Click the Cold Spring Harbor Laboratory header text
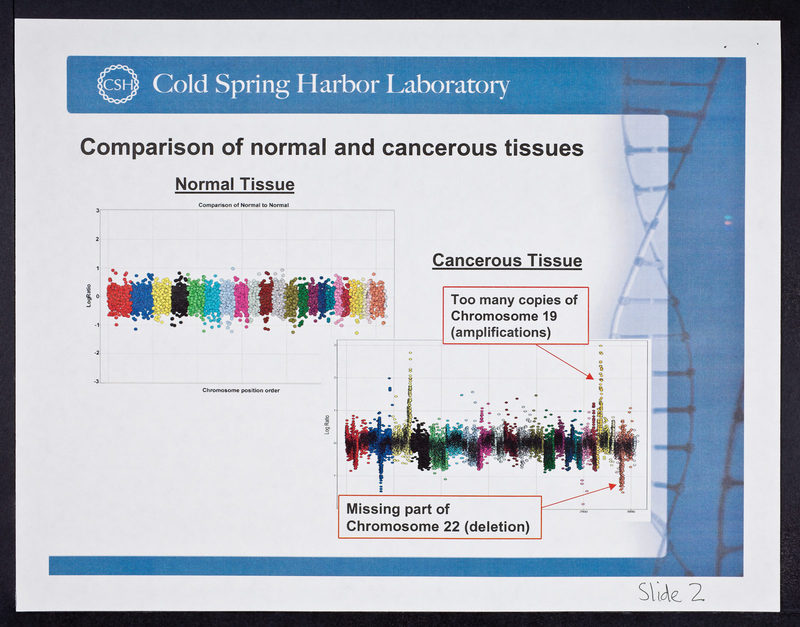Viewport: 800px width, 627px height. click(x=330, y=85)
